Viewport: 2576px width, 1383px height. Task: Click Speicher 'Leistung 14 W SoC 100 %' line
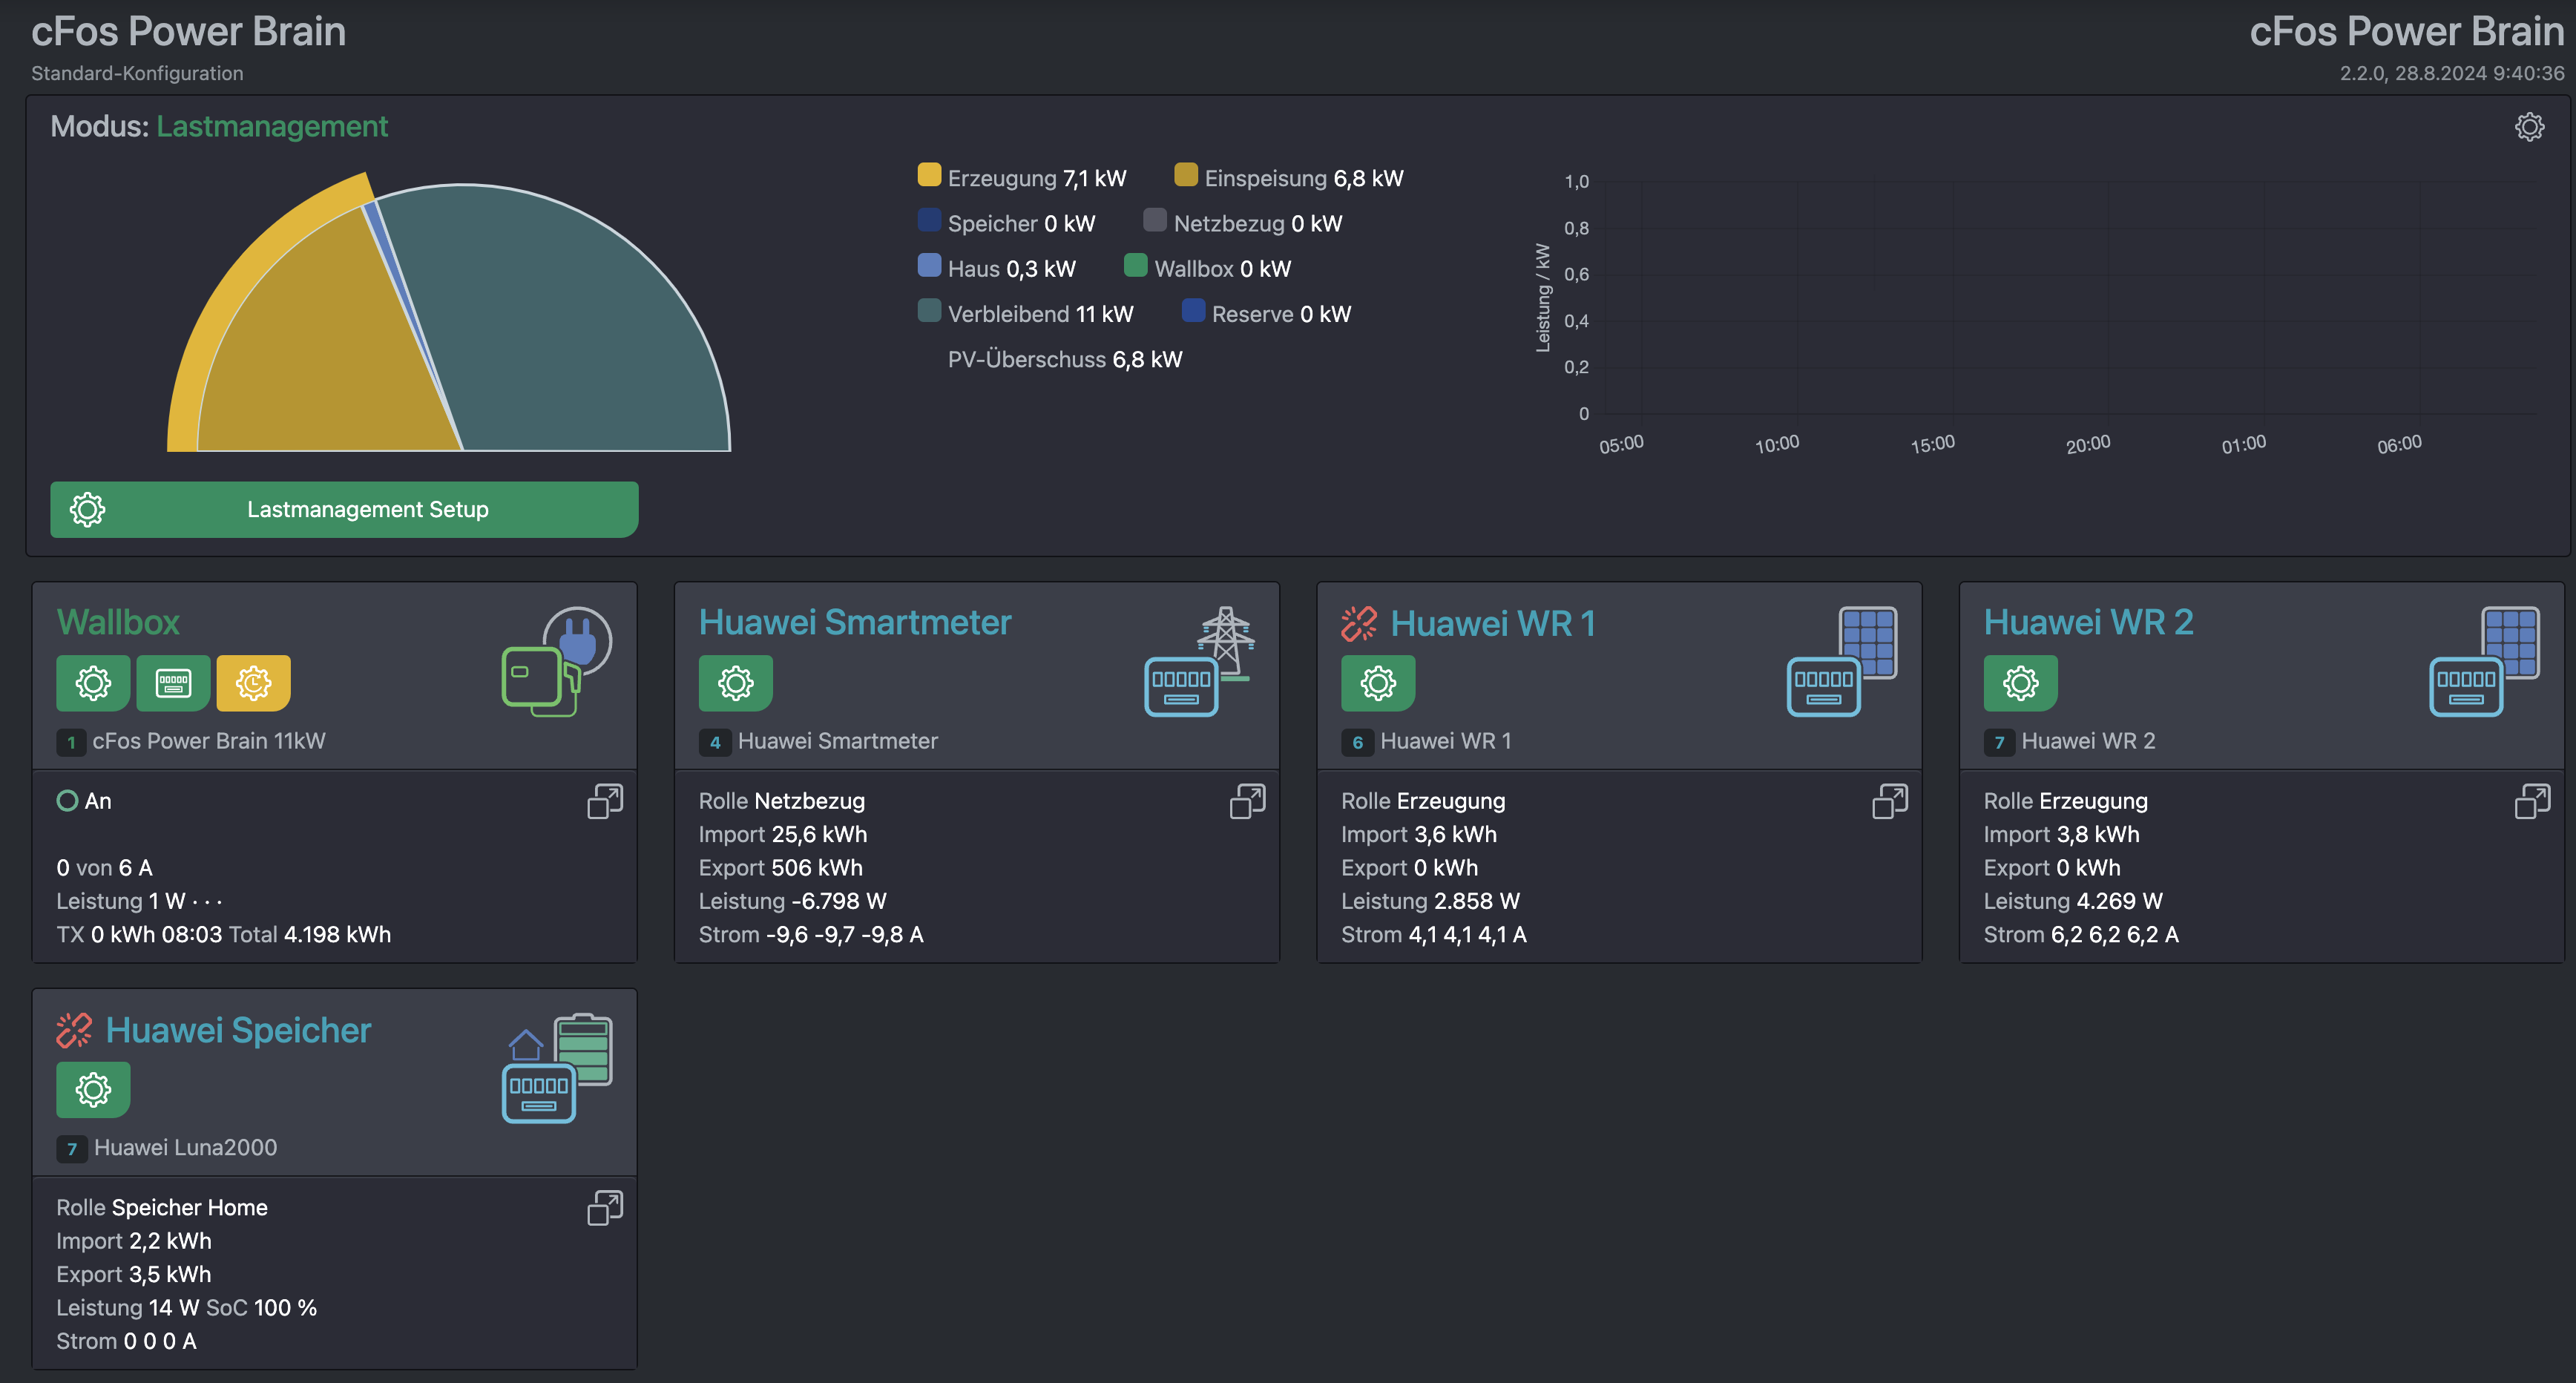(x=186, y=1308)
